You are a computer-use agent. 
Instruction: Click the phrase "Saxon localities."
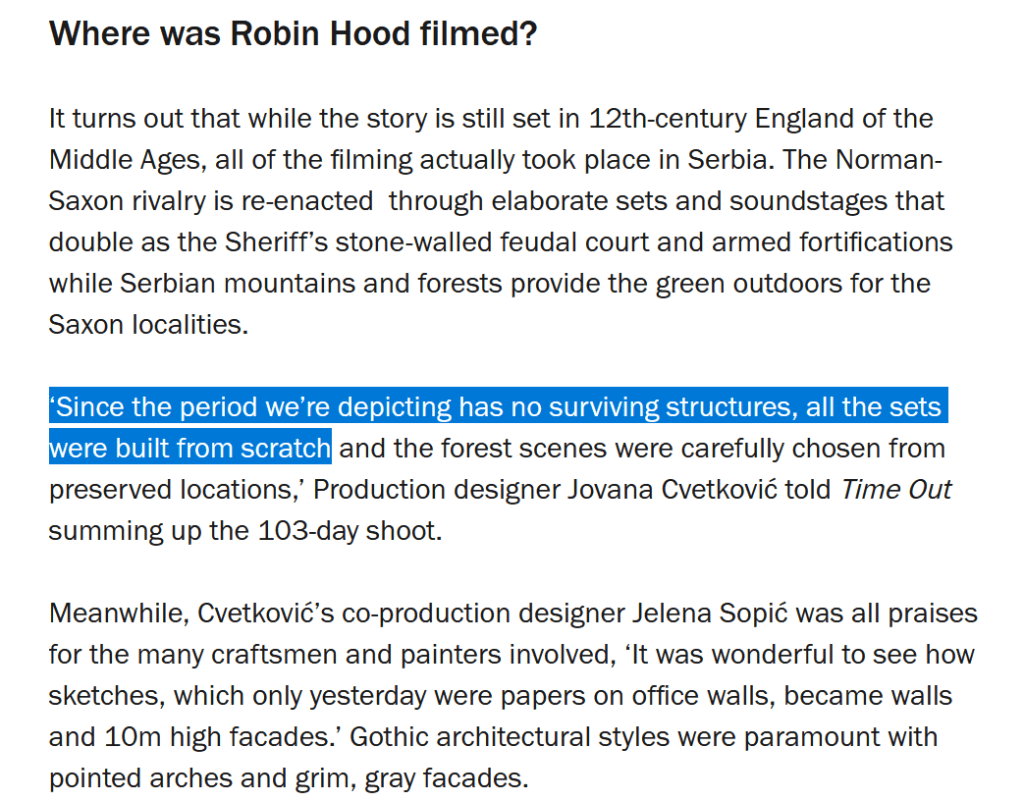coord(147,324)
